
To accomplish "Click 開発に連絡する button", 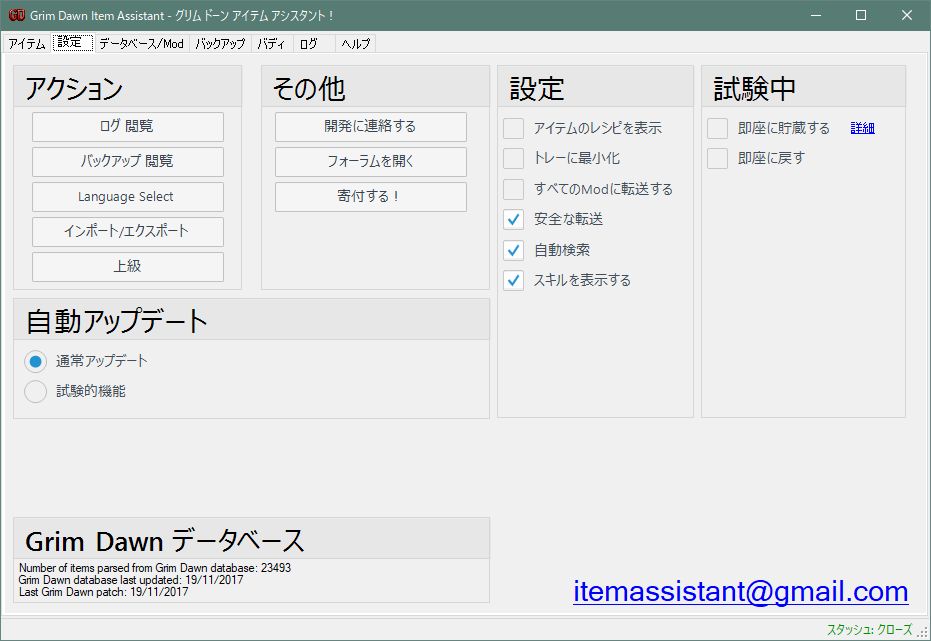I will 370,126.
